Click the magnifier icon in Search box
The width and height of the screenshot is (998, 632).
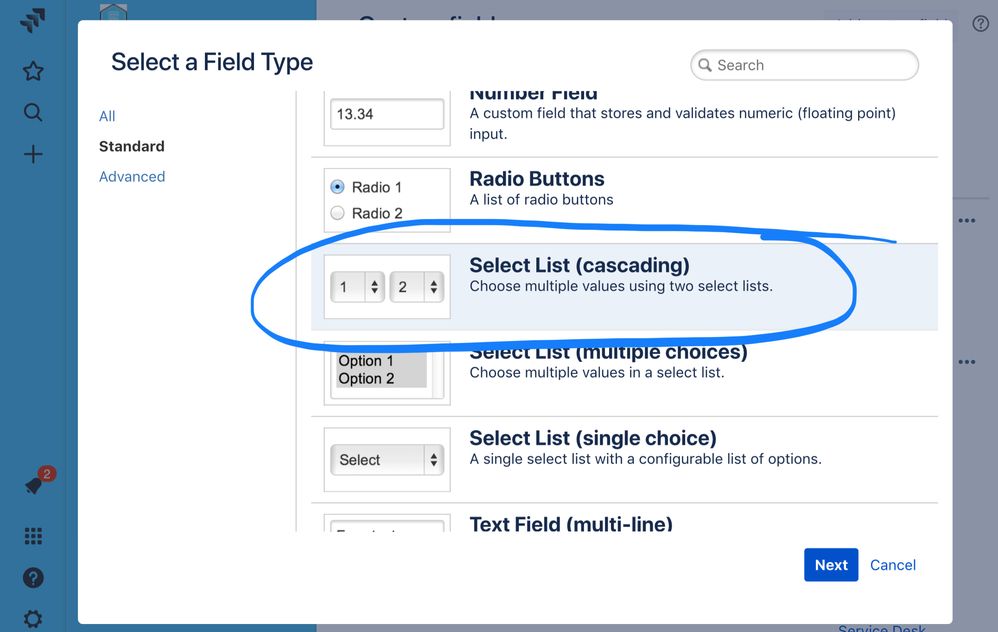point(705,65)
